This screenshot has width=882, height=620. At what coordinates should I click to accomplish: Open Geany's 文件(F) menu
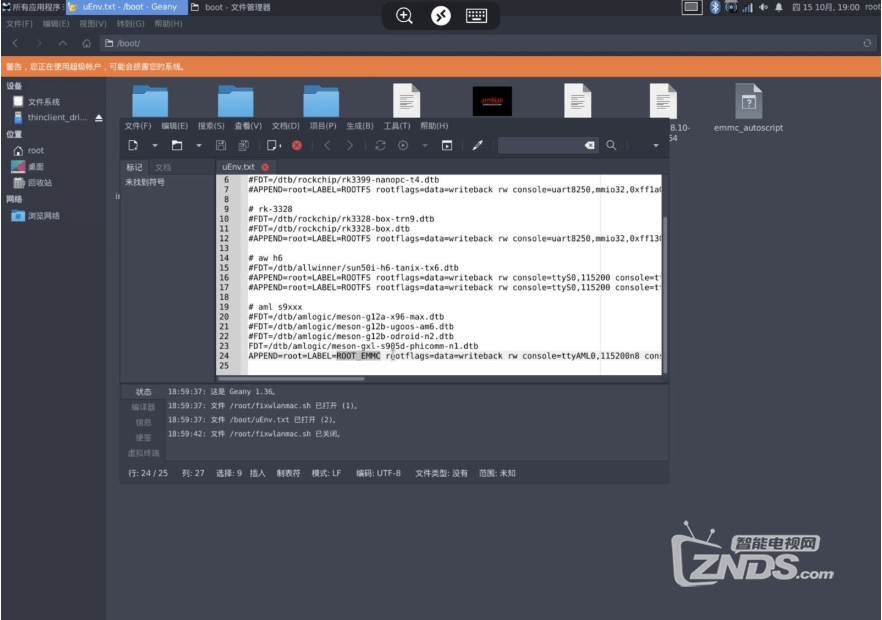(138, 126)
